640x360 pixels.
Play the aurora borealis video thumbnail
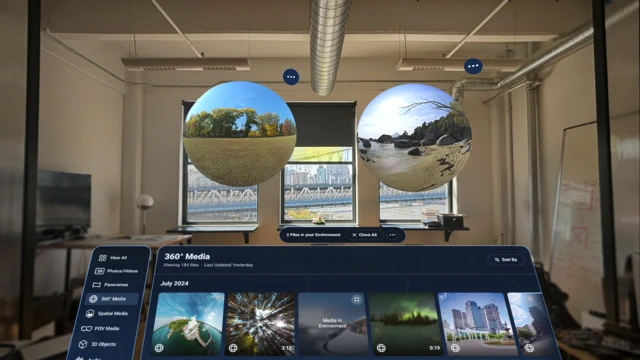(405, 323)
